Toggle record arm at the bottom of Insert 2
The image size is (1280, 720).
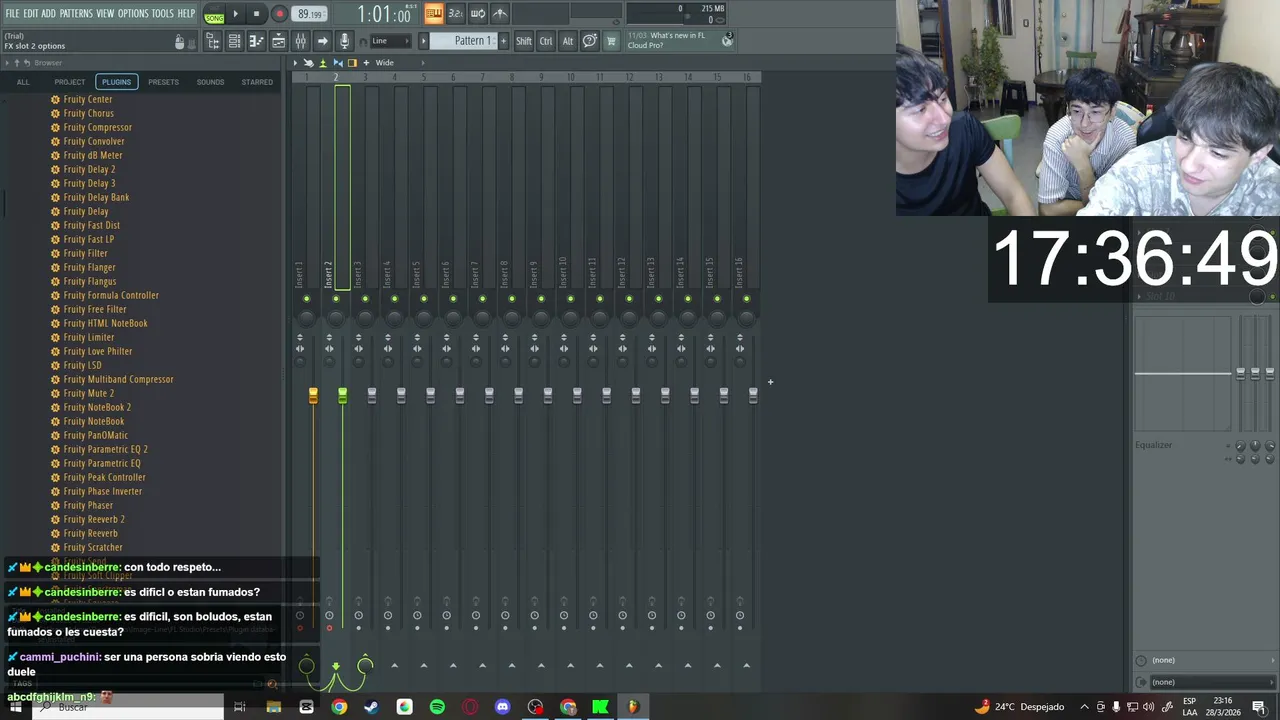coord(329,628)
